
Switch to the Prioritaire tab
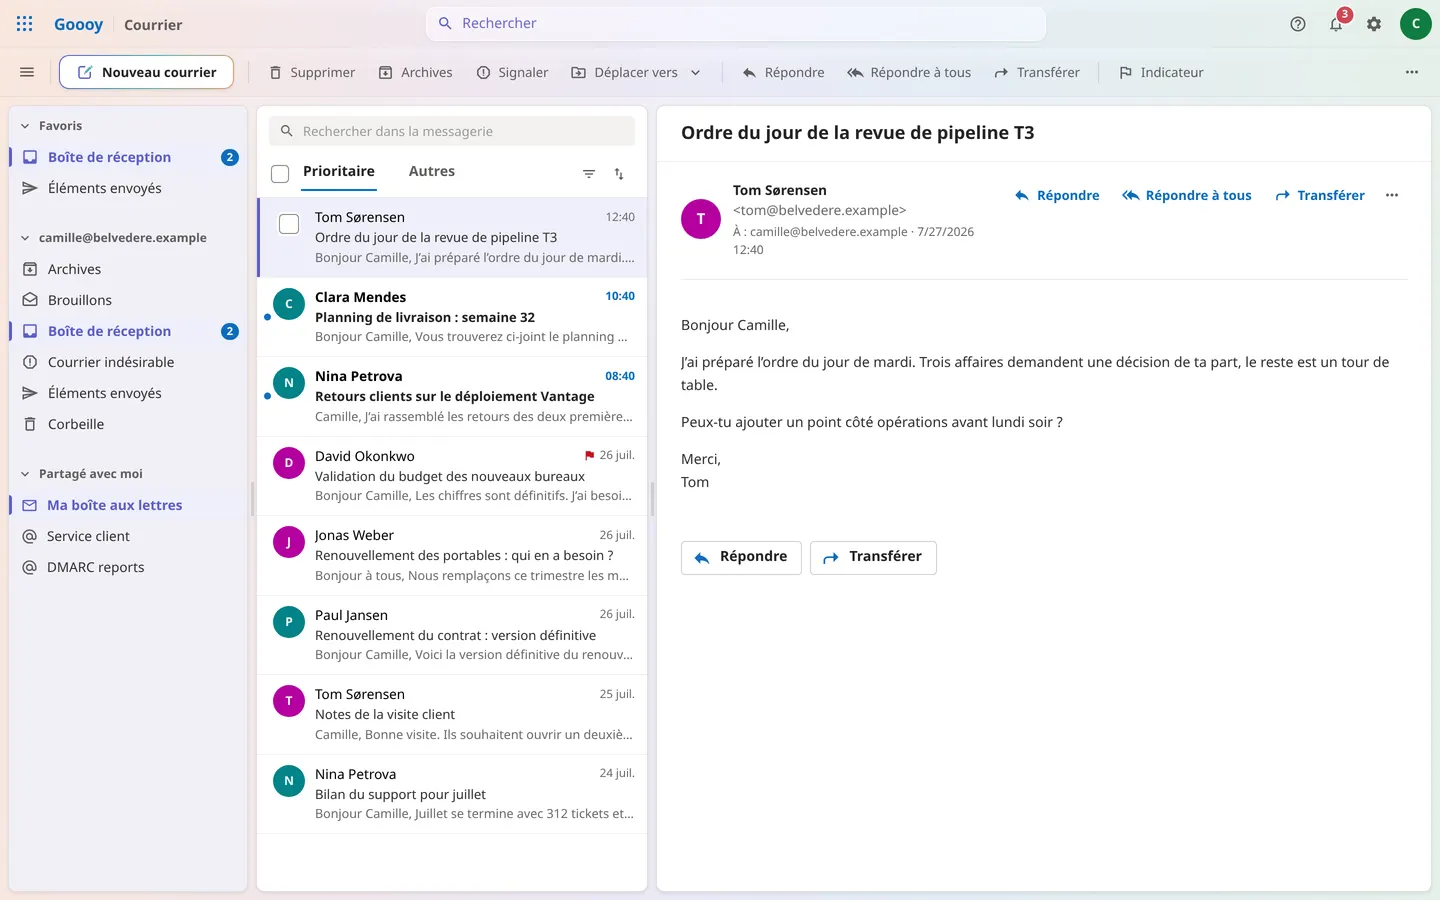point(339,171)
